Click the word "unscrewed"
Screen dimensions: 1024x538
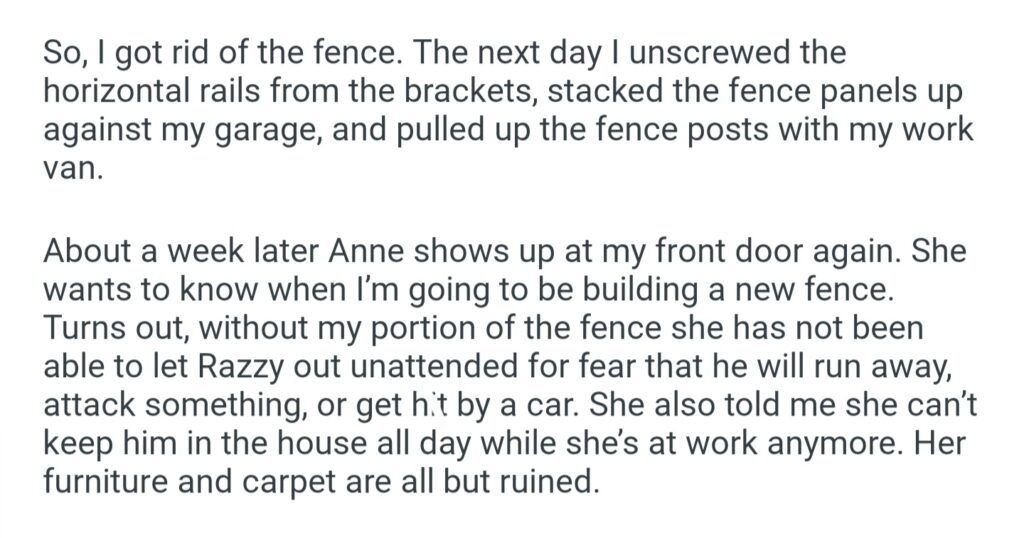760,51
